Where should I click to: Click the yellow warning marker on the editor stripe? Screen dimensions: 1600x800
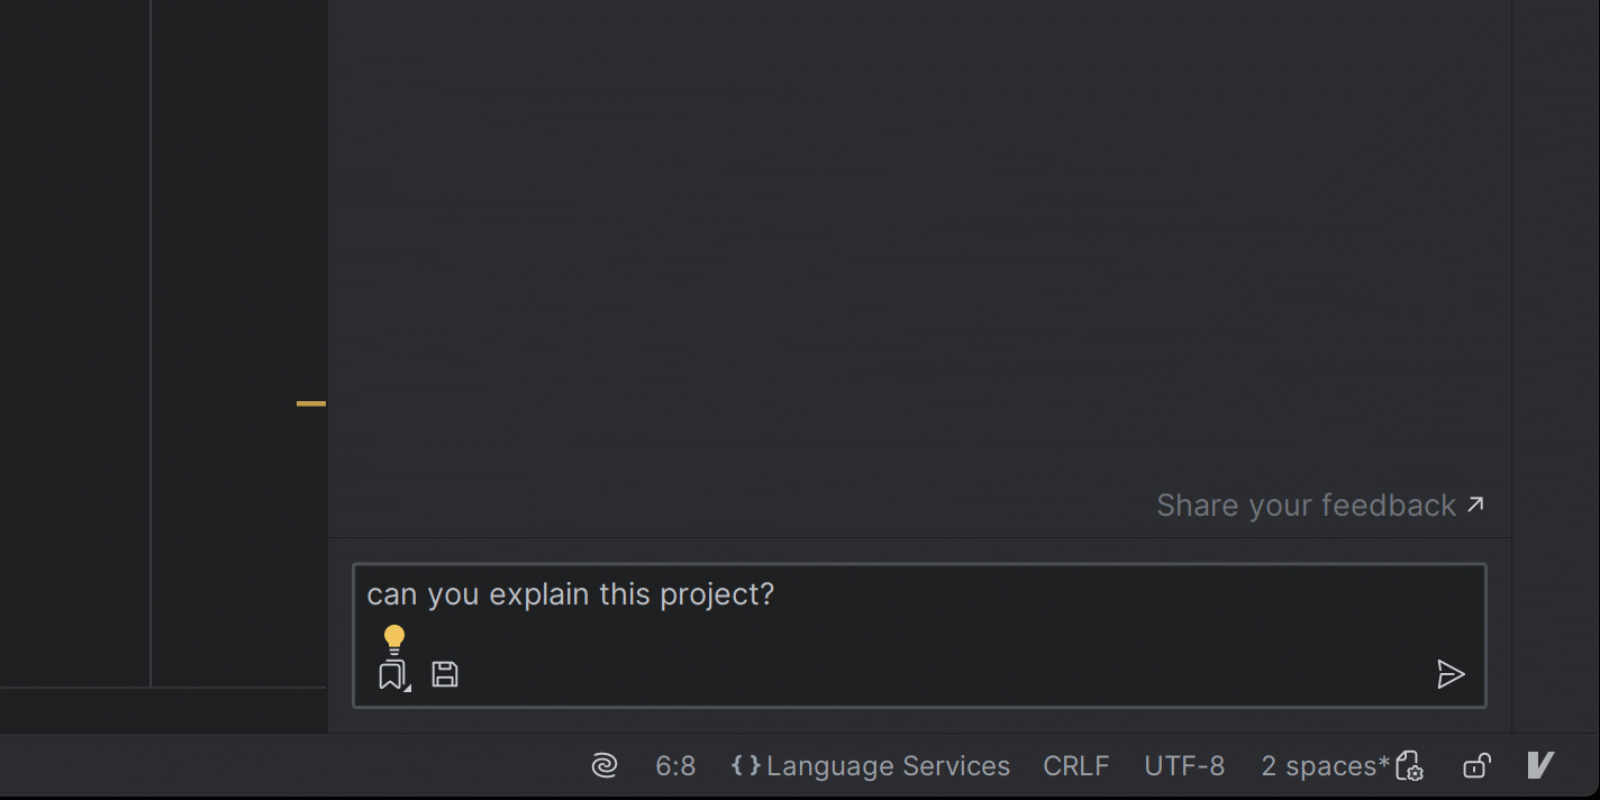tap(311, 404)
